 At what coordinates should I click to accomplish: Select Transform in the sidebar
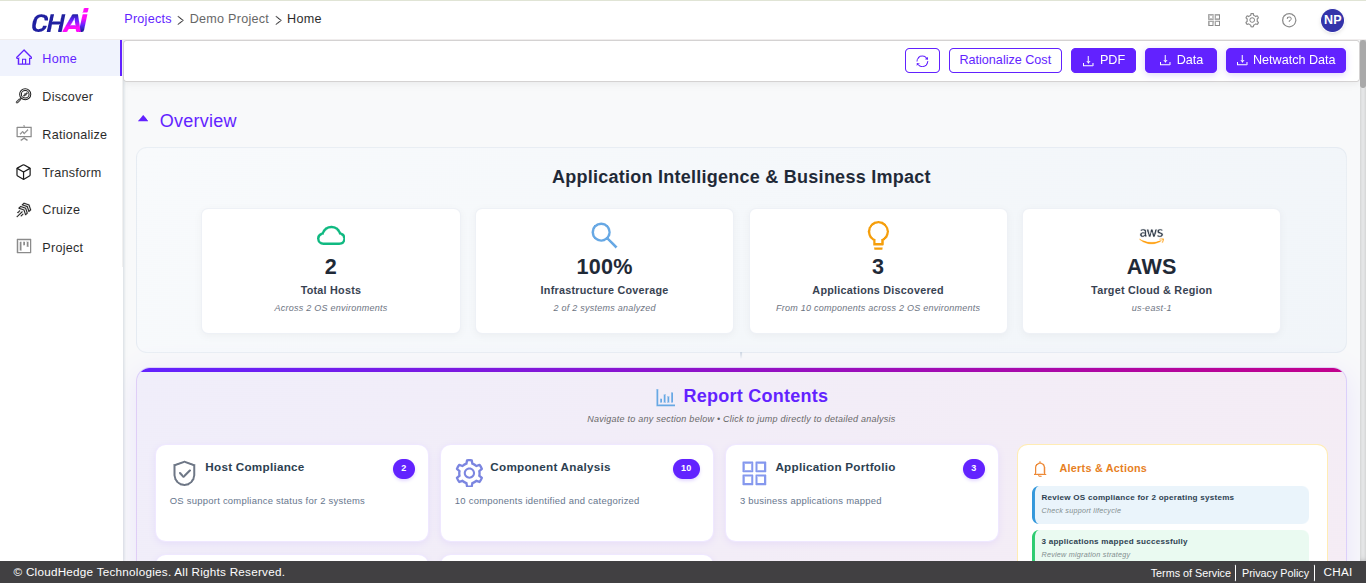pos(71,173)
